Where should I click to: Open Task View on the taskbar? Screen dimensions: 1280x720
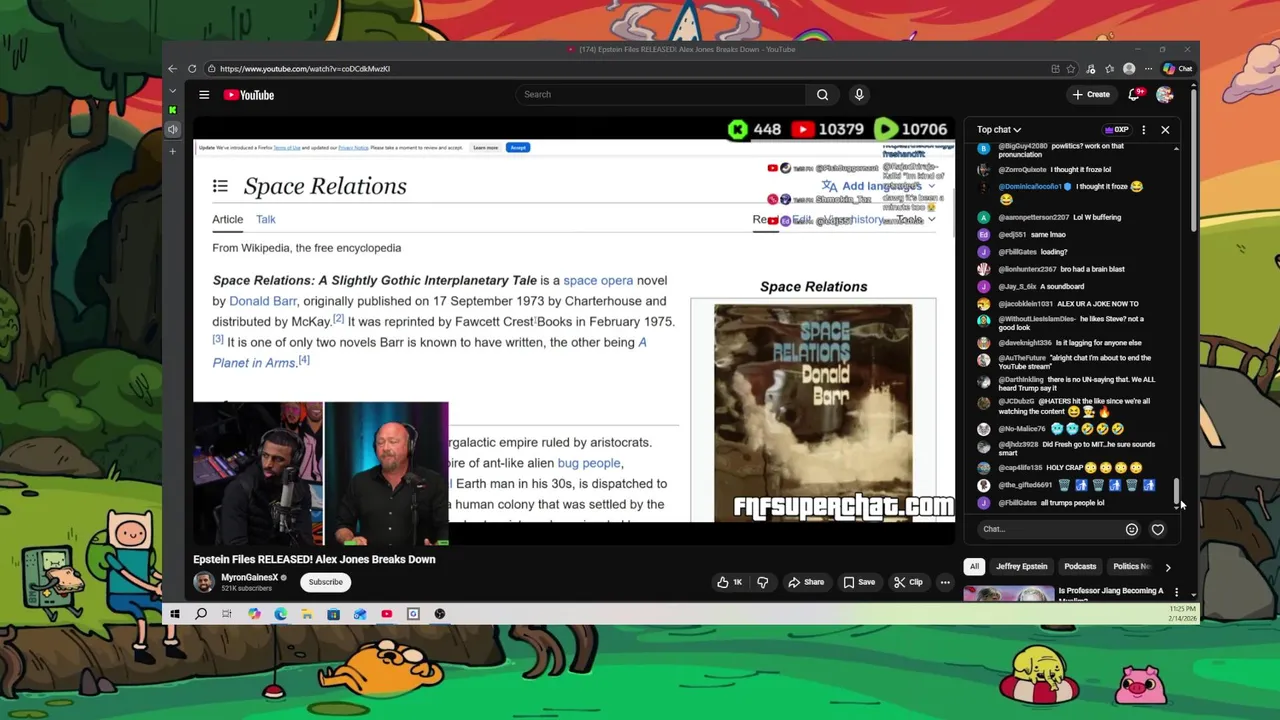tap(227, 614)
